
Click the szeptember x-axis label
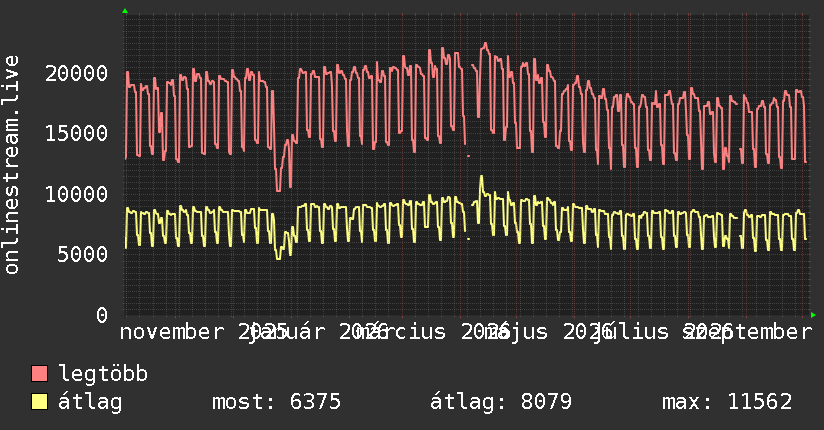[747, 332]
